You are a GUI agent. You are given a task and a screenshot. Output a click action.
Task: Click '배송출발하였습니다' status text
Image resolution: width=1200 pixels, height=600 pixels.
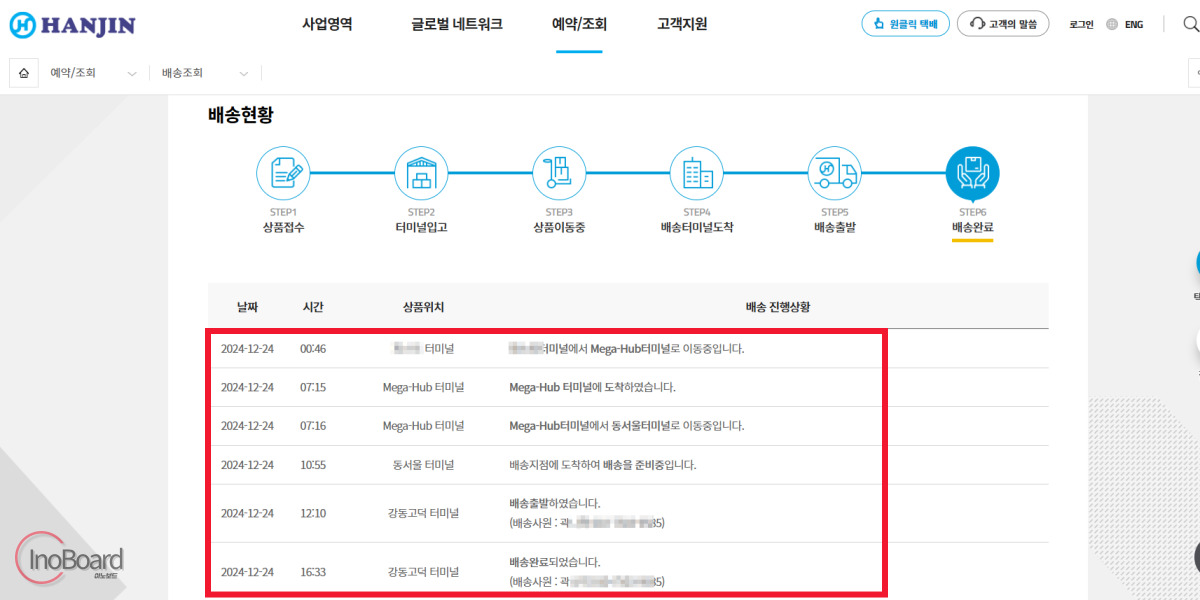click(x=555, y=504)
